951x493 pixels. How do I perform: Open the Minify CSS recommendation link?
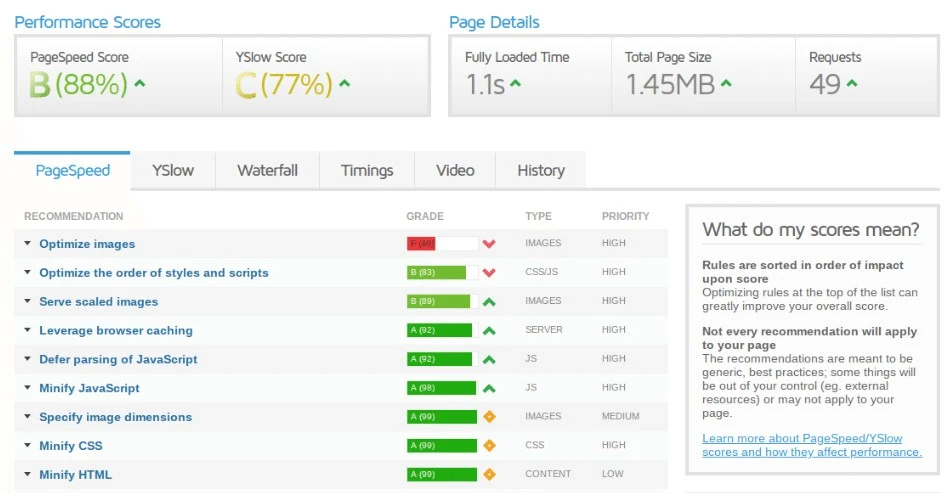(x=71, y=446)
